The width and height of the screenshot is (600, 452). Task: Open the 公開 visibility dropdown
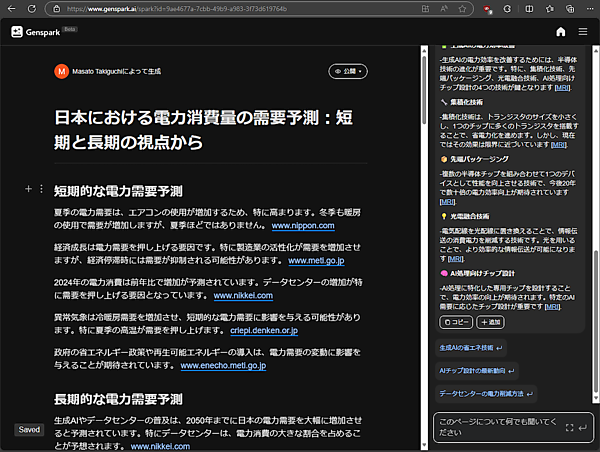coord(349,72)
